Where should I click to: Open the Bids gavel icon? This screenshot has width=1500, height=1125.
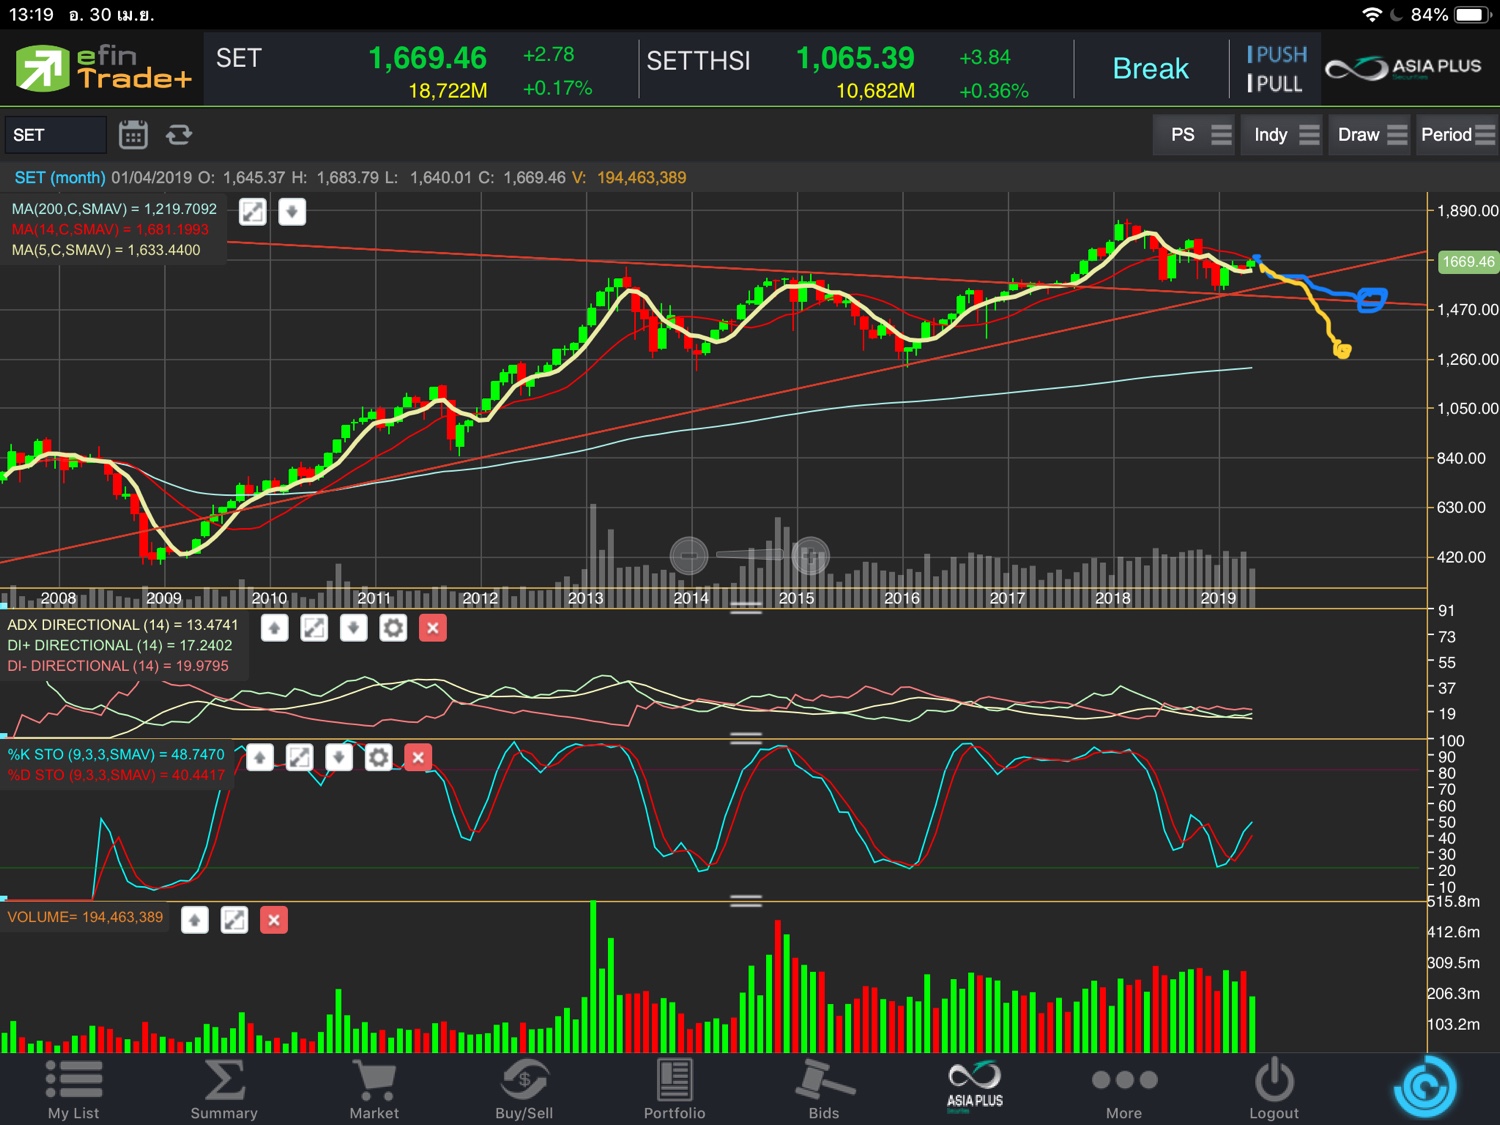[824, 1089]
